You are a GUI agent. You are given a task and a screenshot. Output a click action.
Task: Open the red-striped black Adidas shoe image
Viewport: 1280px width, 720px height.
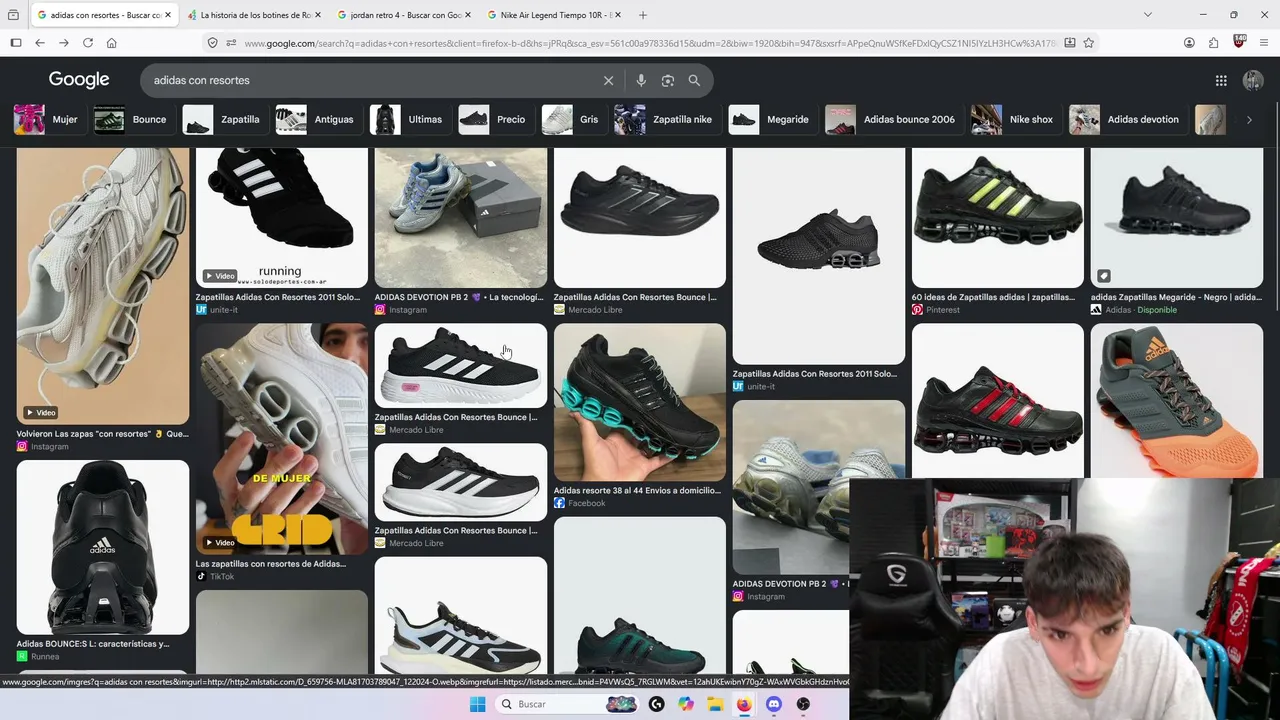998,400
